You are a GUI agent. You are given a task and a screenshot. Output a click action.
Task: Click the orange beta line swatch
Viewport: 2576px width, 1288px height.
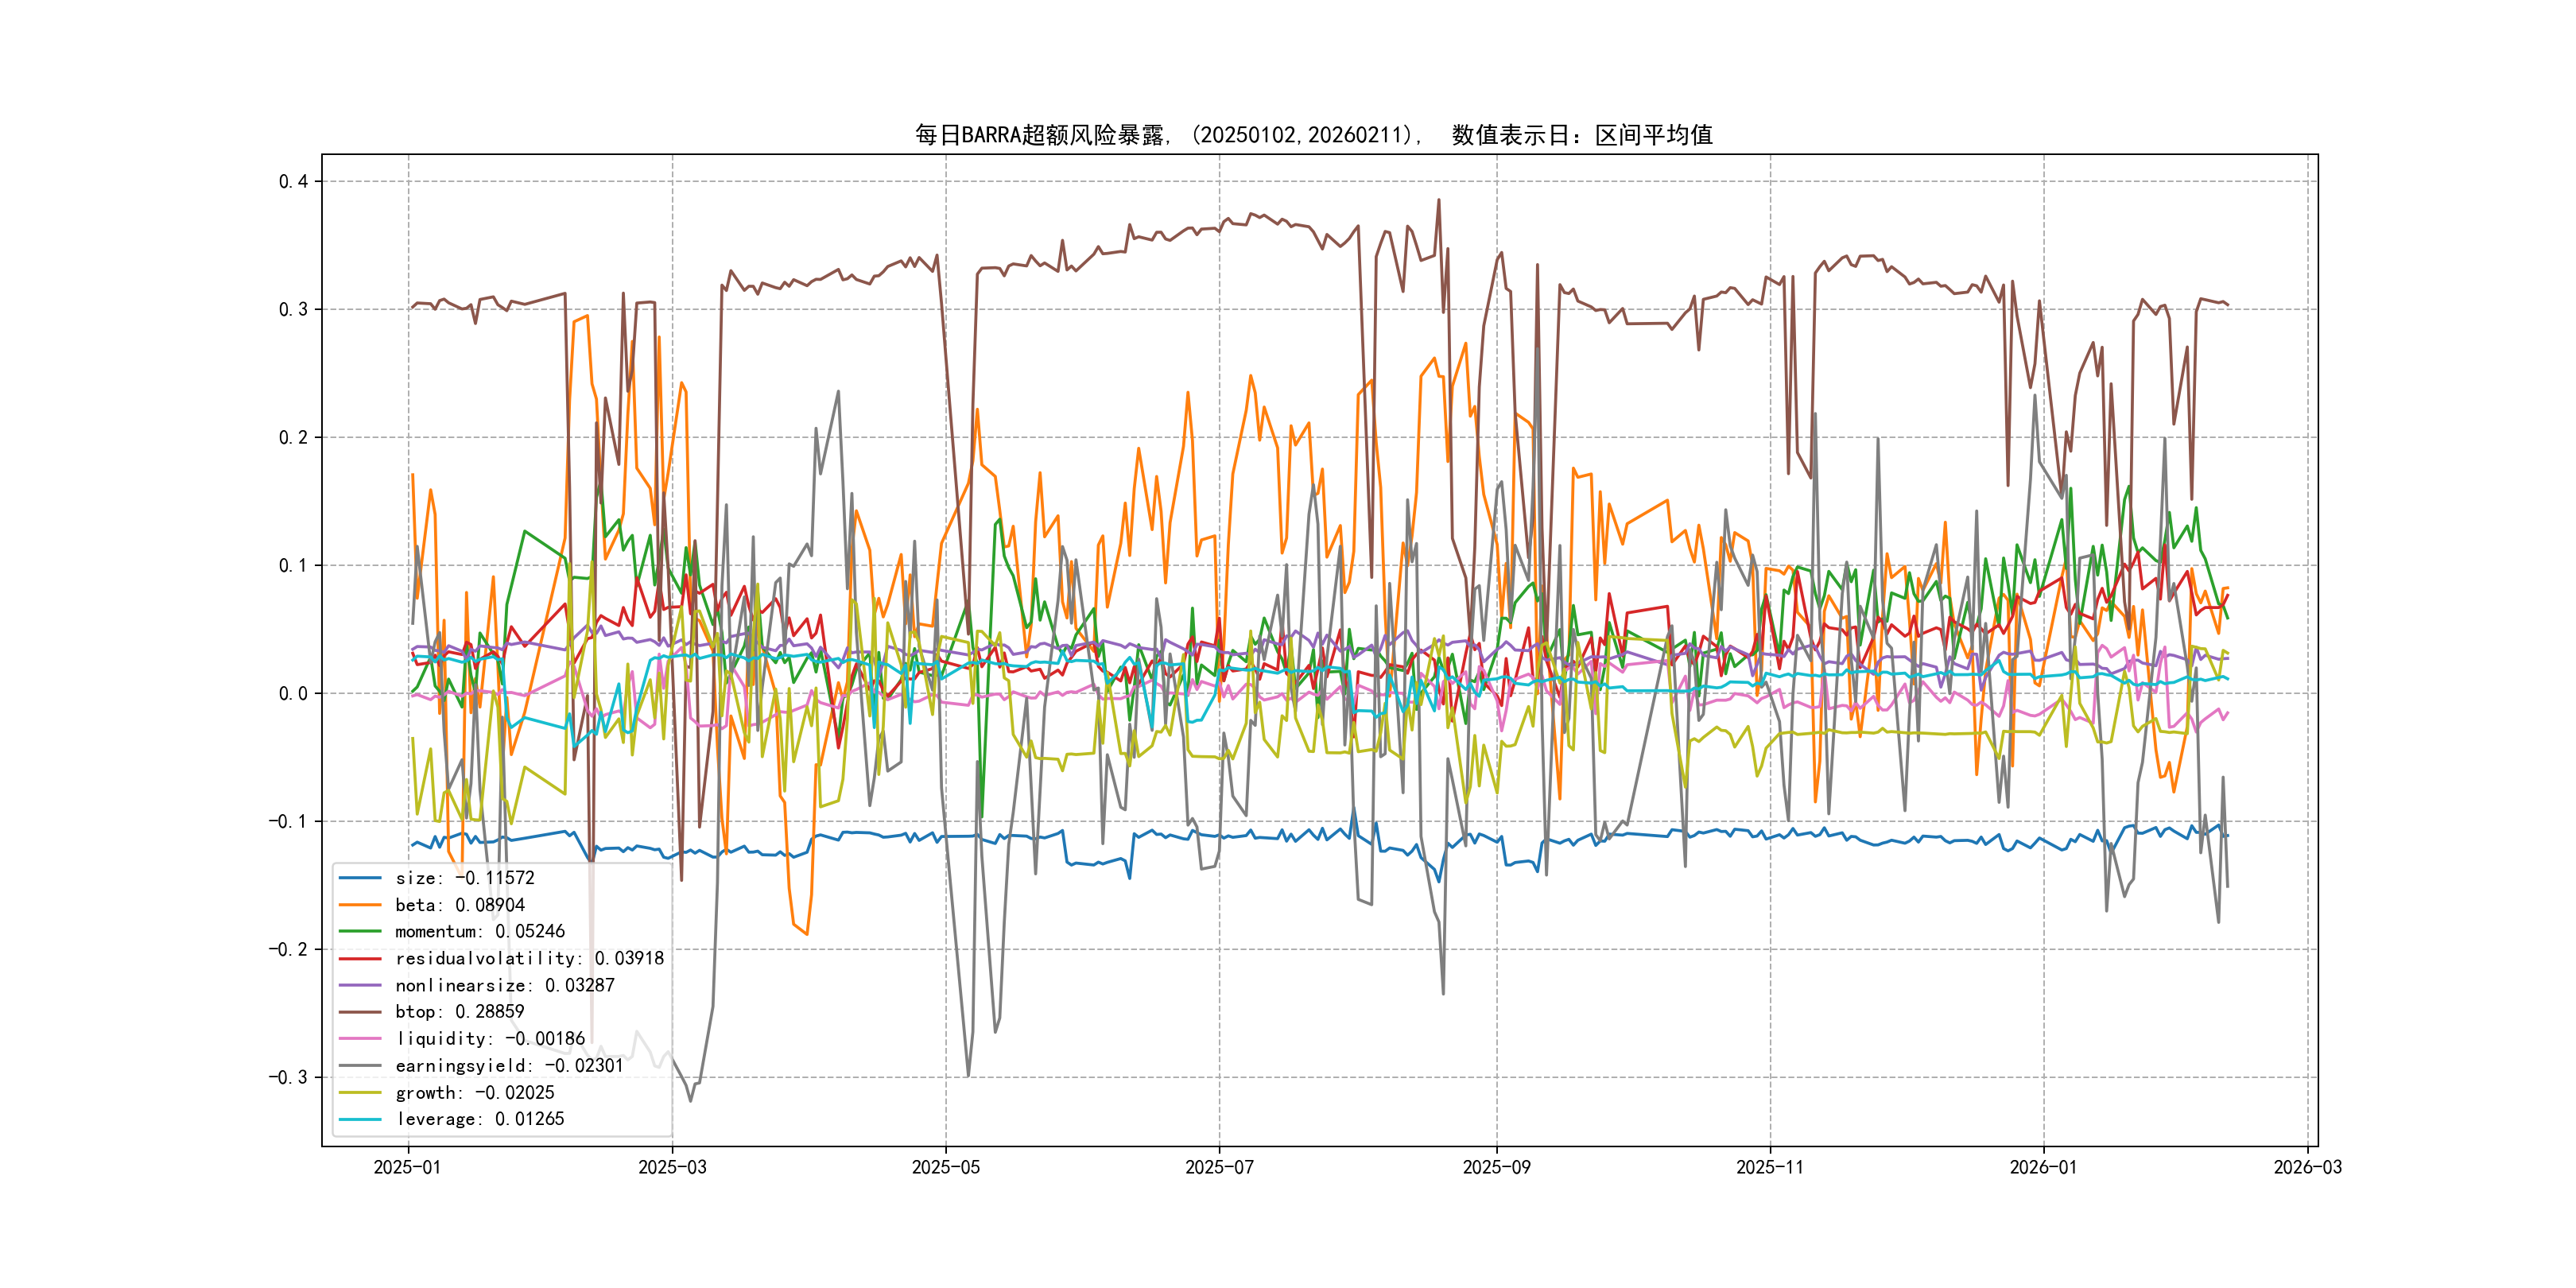click(360, 905)
